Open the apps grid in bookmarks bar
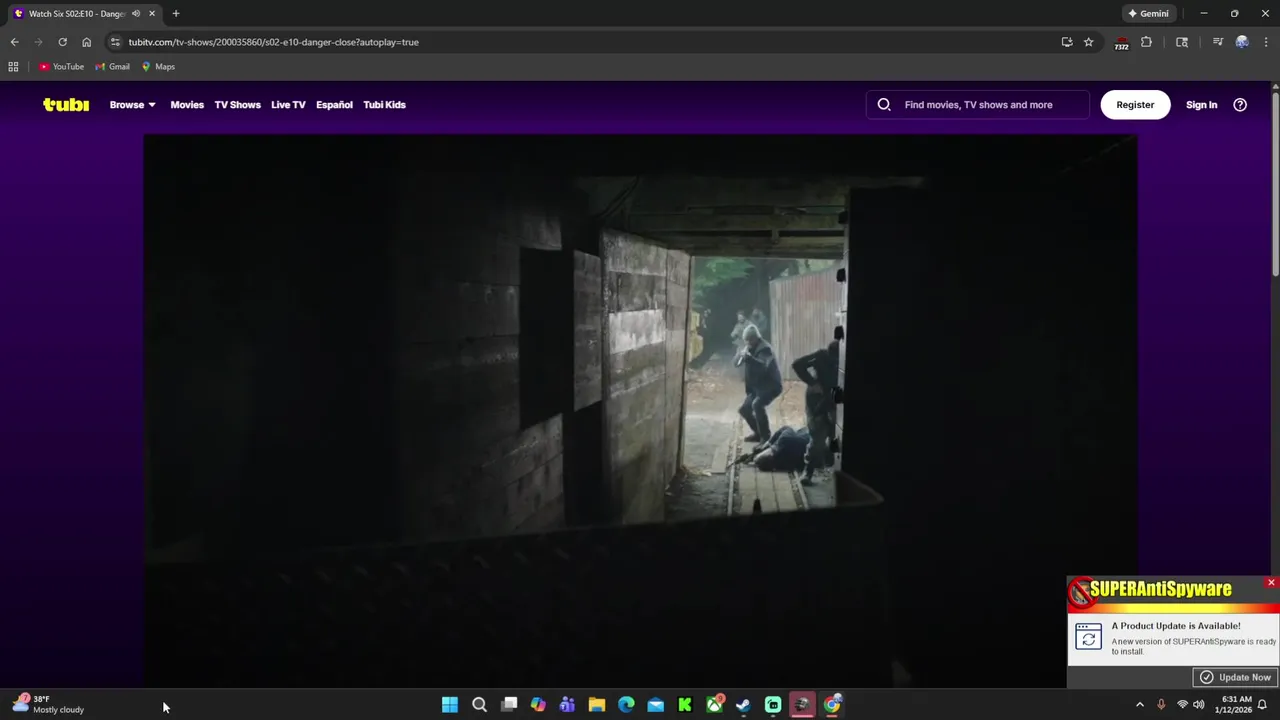This screenshot has height=720, width=1280. tap(13, 66)
